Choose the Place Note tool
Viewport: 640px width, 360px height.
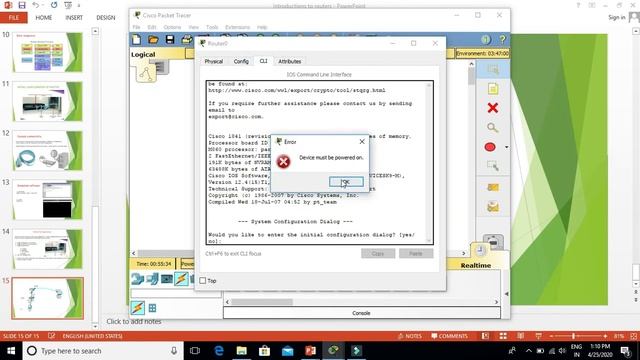pos(493,89)
